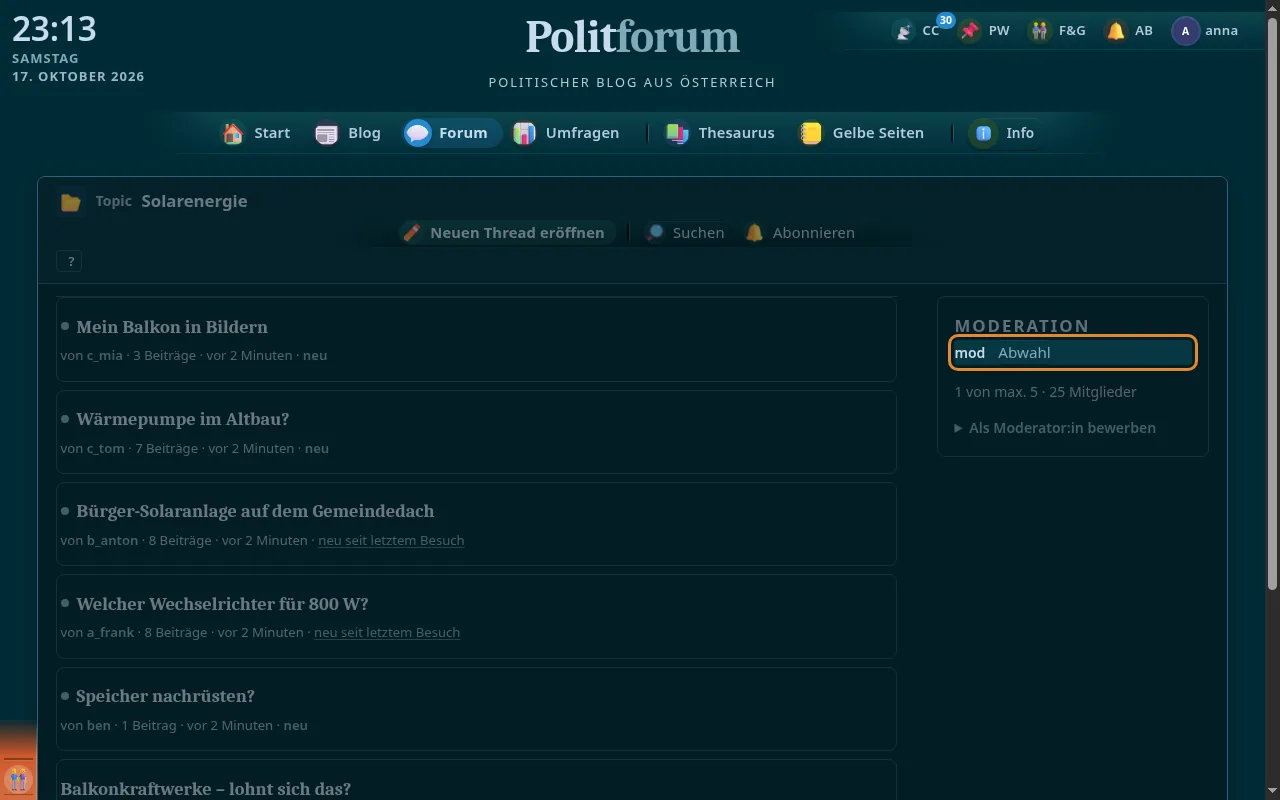Open thread 'Balkonkraftwerke – lohnt sich das?'
The width and height of the screenshot is (1280, 800).
click(x=206, y=789)
